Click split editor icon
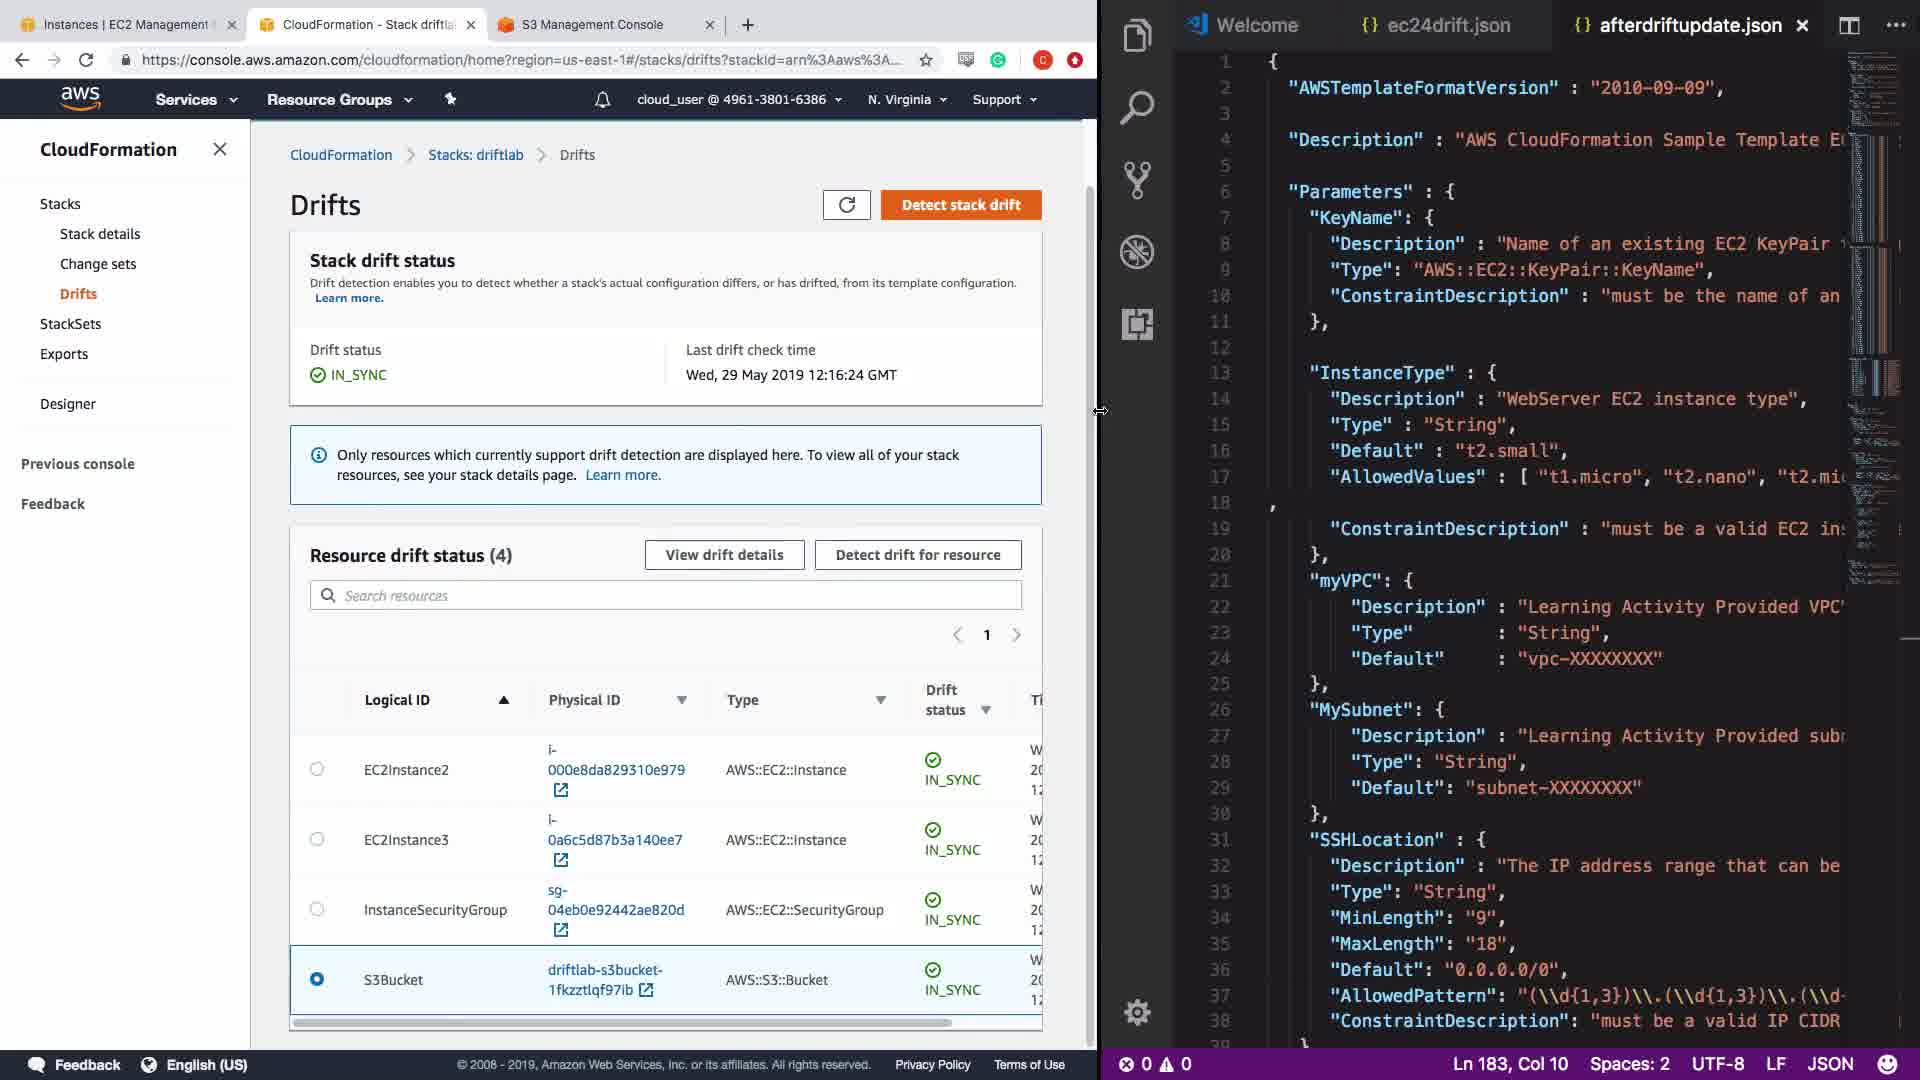1920x1080 pixels. [1849, 26]
